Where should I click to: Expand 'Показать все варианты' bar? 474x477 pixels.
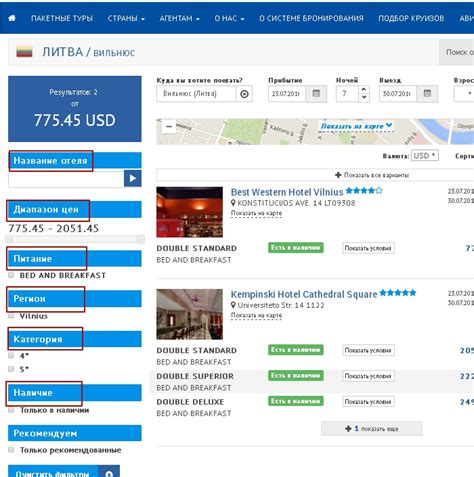click(315, 175)
